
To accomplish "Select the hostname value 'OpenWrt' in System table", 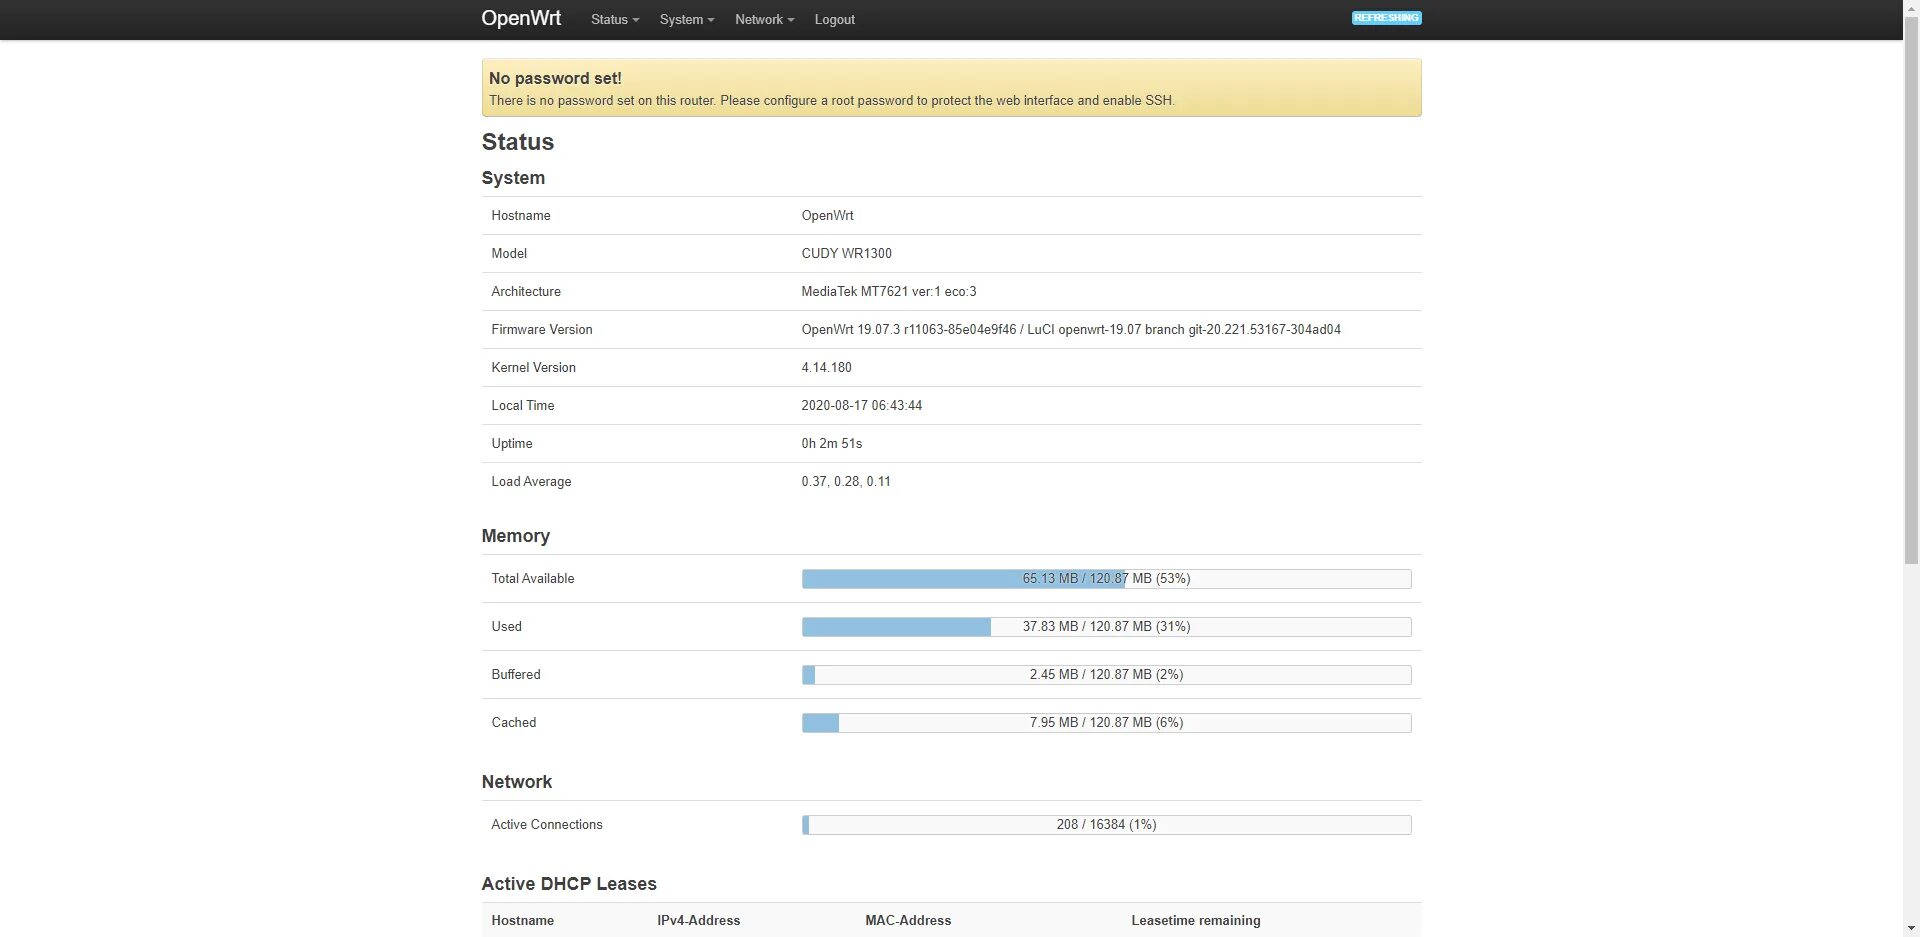I will pos(827,216).
